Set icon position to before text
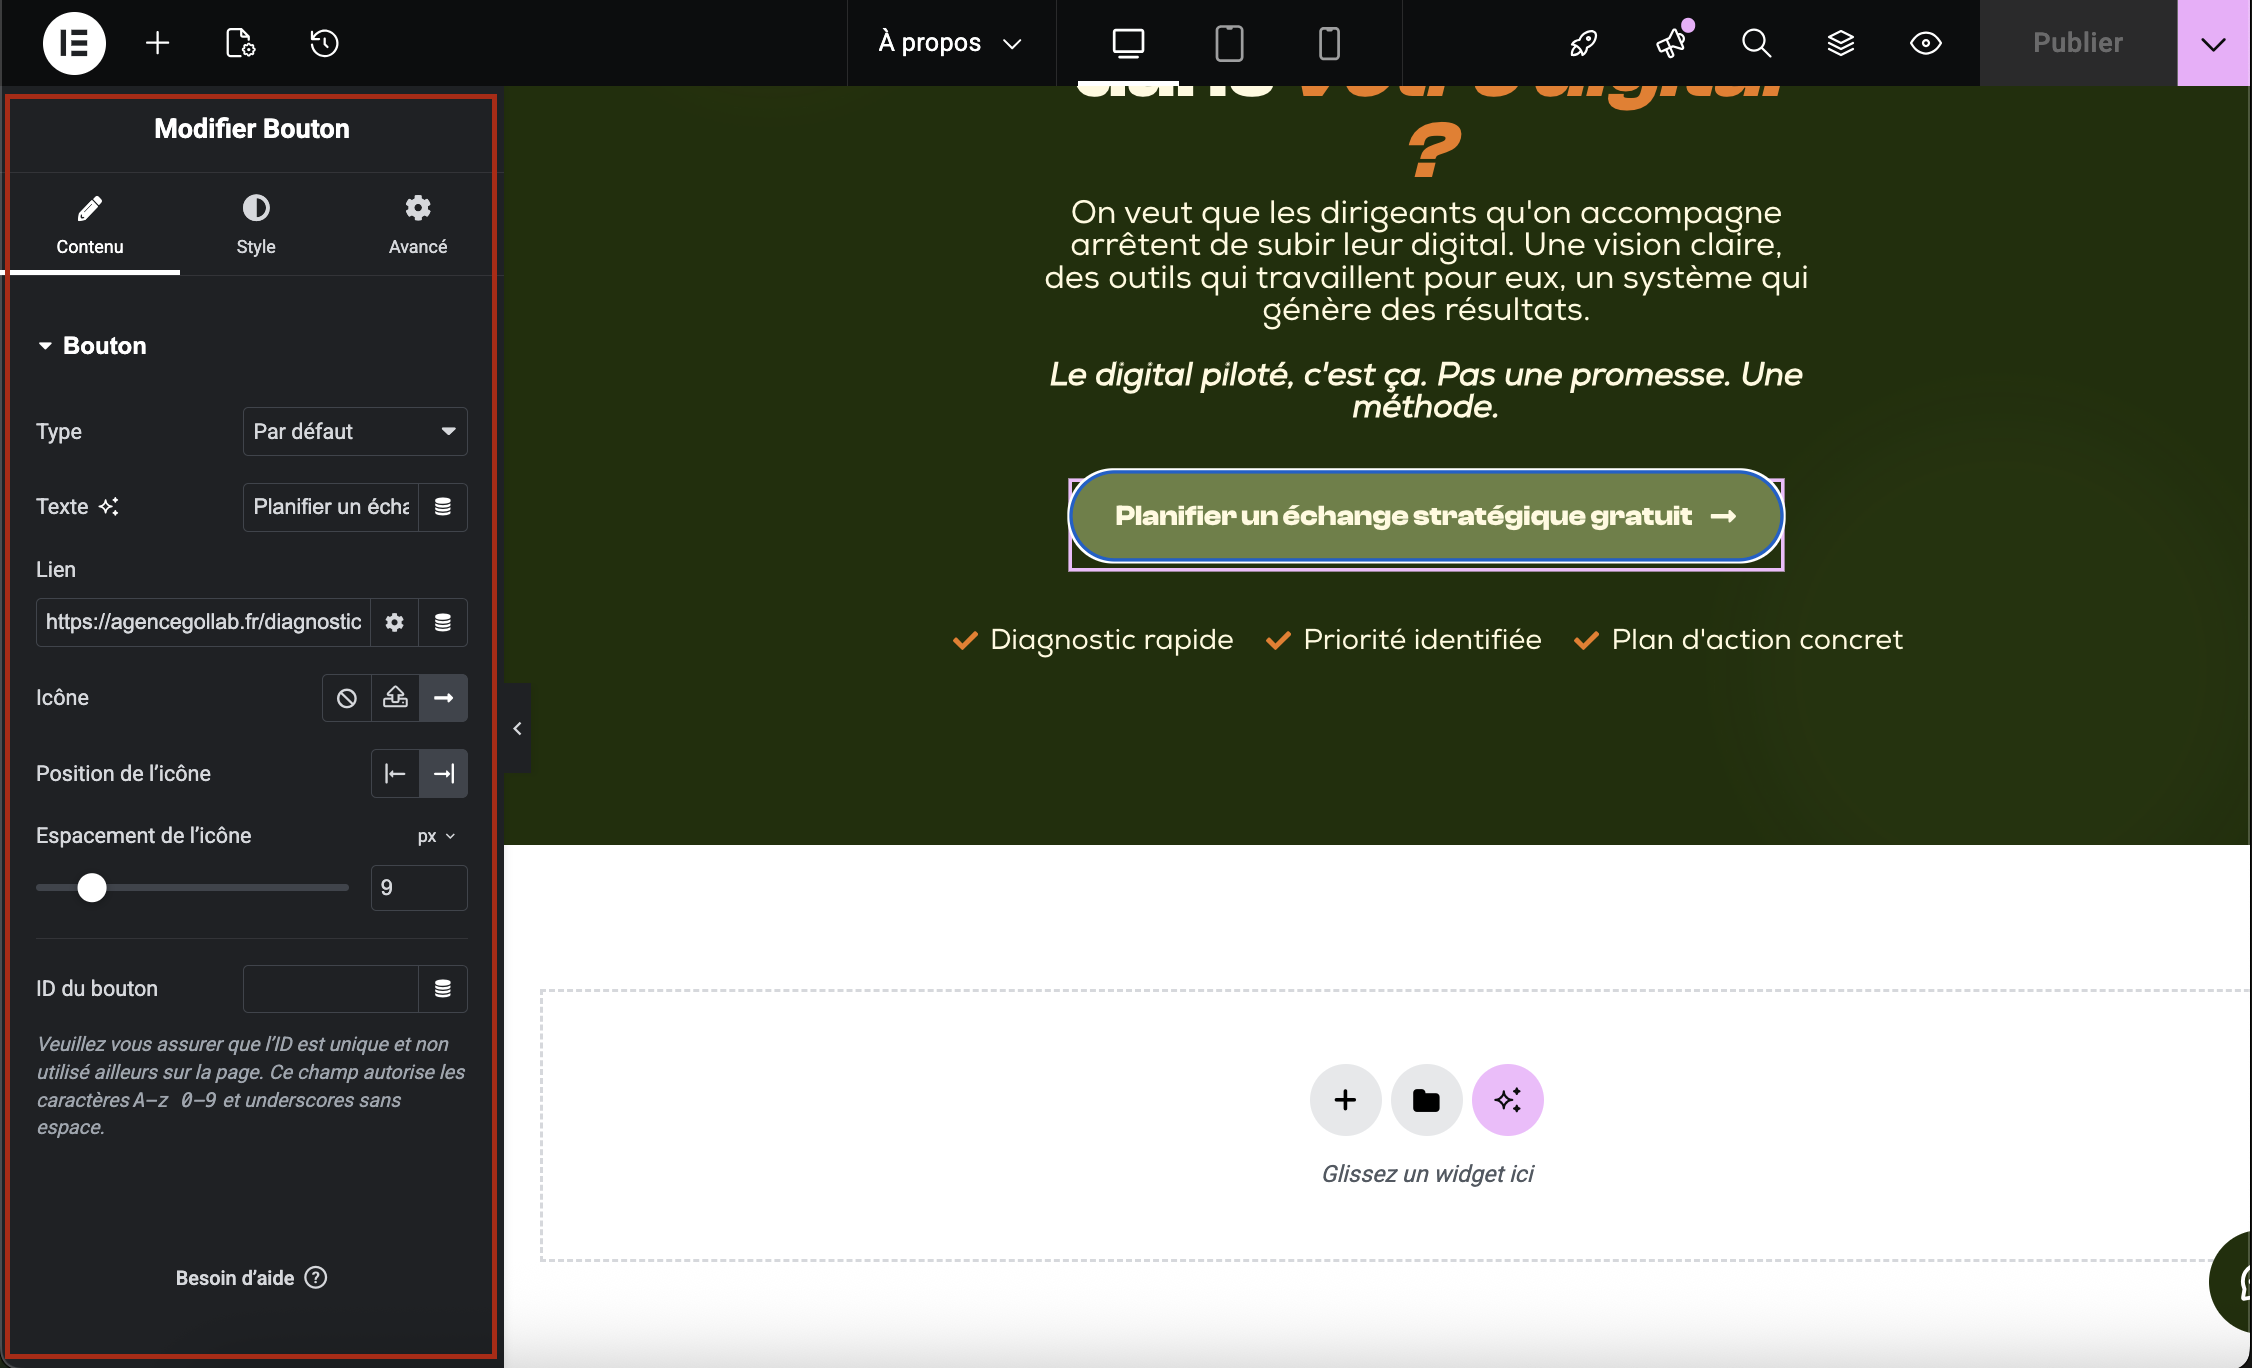 pos(395,773)
